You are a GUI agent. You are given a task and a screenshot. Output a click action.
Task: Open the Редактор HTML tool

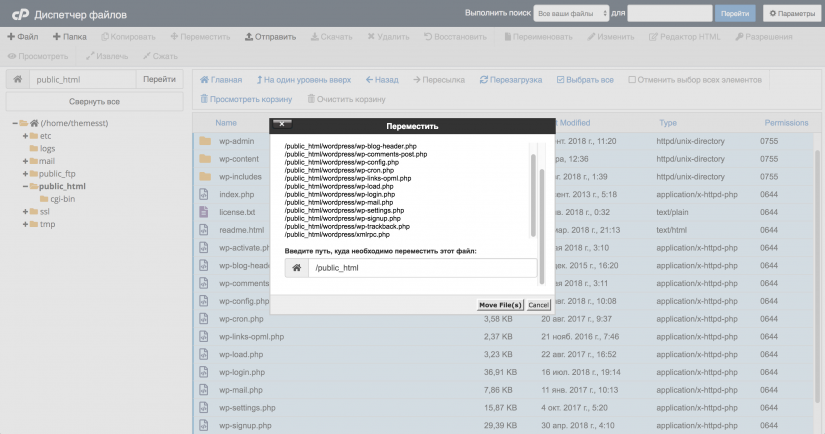pyautogui.click(x=685, y=37)
